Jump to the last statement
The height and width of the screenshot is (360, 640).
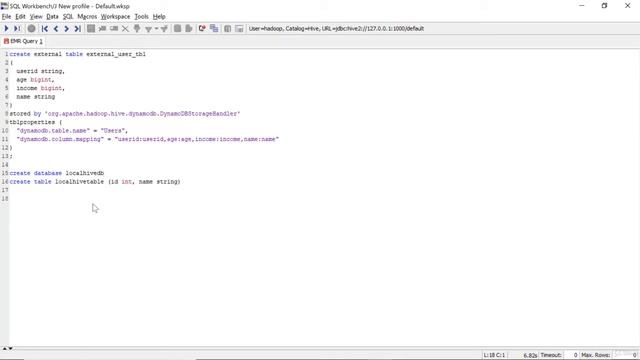click(77, 29)
